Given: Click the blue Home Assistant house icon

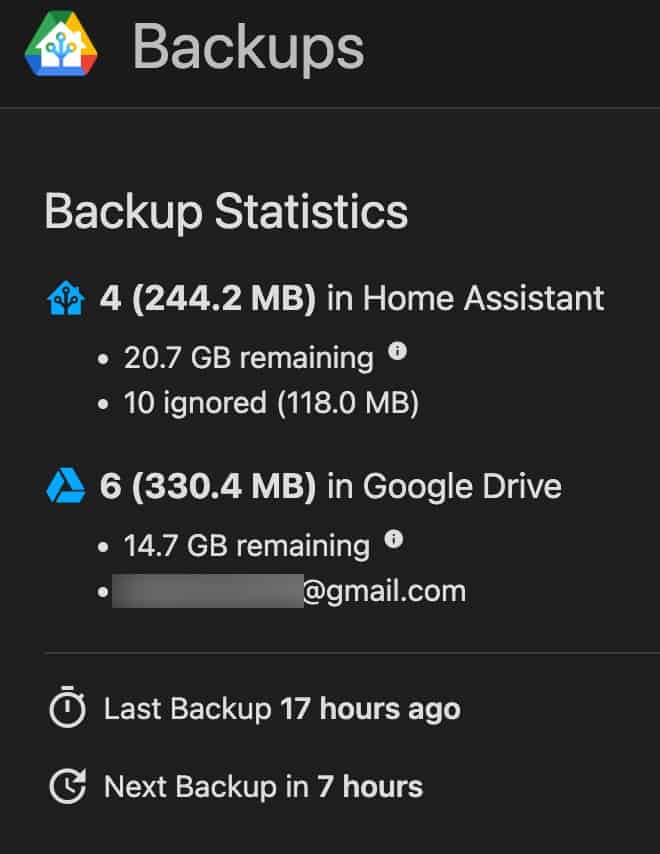Looking at the screenshot, I should (x=66, y=298).
